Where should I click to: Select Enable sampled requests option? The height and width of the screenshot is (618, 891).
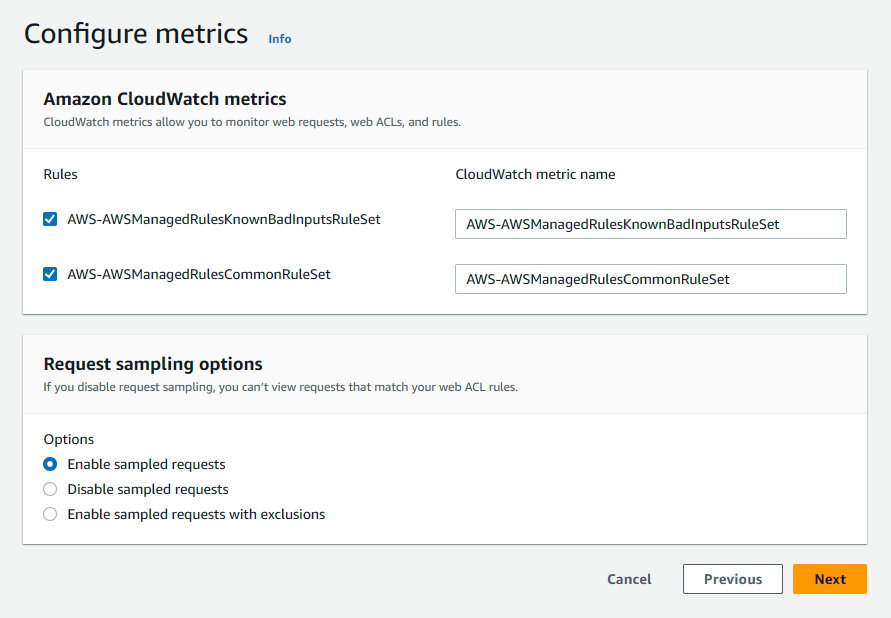click(x=50, y=464)
